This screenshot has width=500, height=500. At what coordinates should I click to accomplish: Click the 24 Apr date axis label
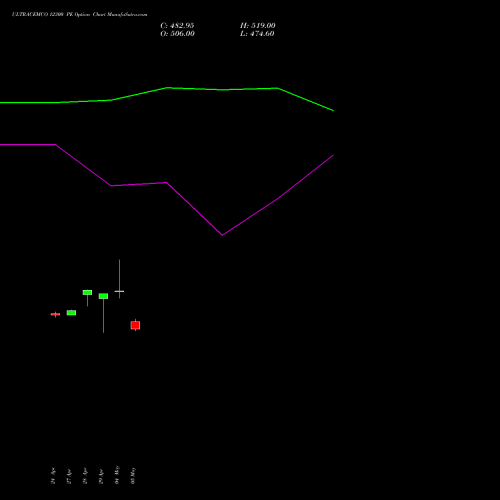53,476
